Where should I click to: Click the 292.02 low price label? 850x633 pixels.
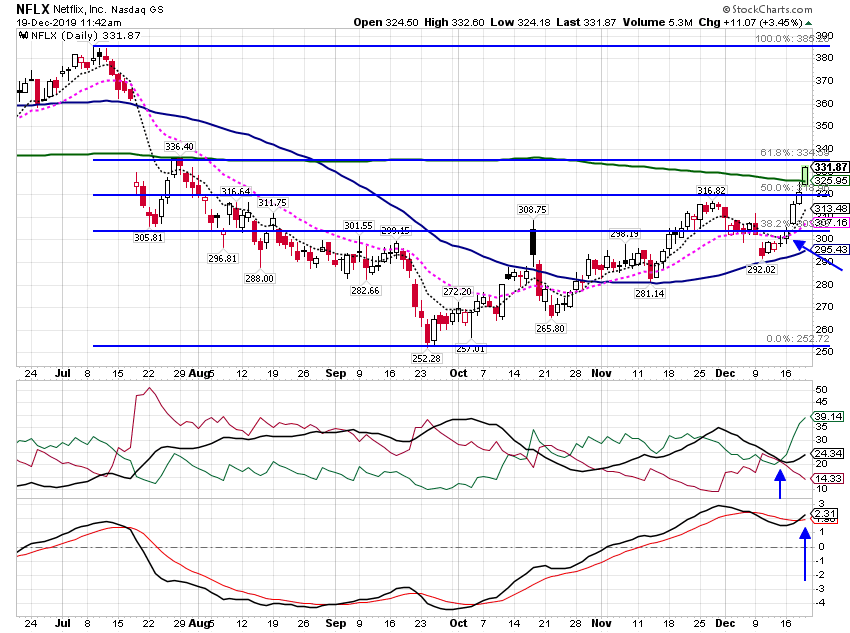point(762,269)
